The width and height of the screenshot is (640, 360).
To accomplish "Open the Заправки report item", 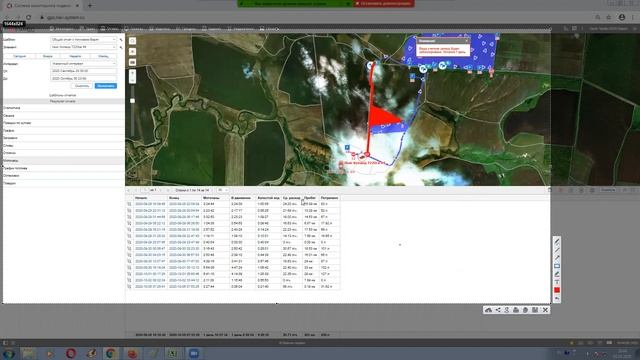I will (63, 138).
